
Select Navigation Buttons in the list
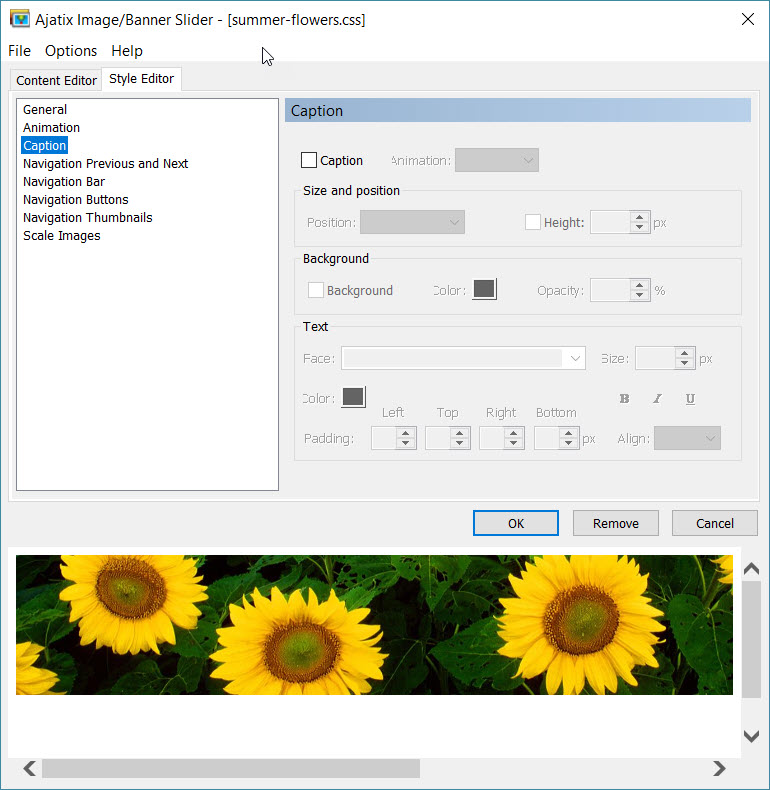point(76,200)
